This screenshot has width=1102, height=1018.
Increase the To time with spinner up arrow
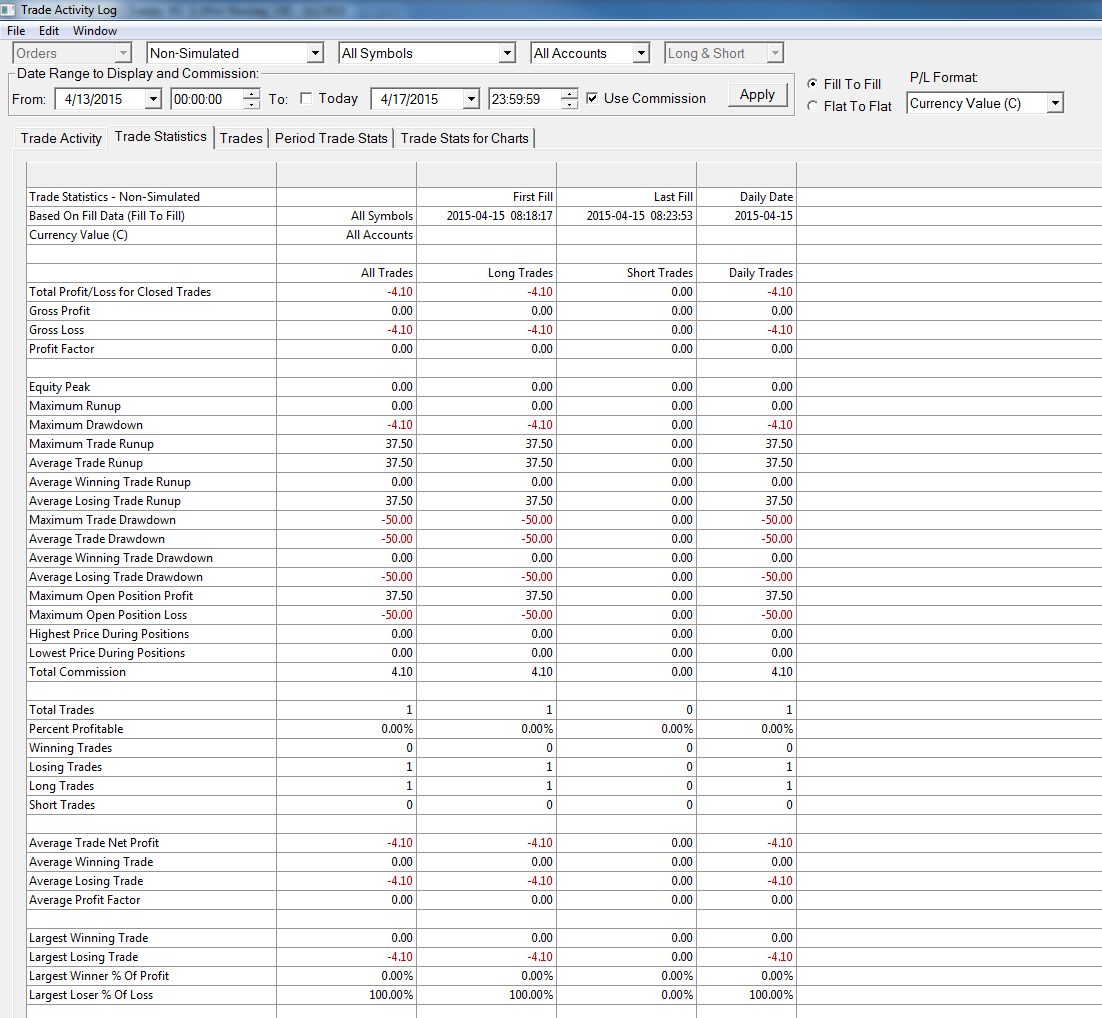click(569, 94)
